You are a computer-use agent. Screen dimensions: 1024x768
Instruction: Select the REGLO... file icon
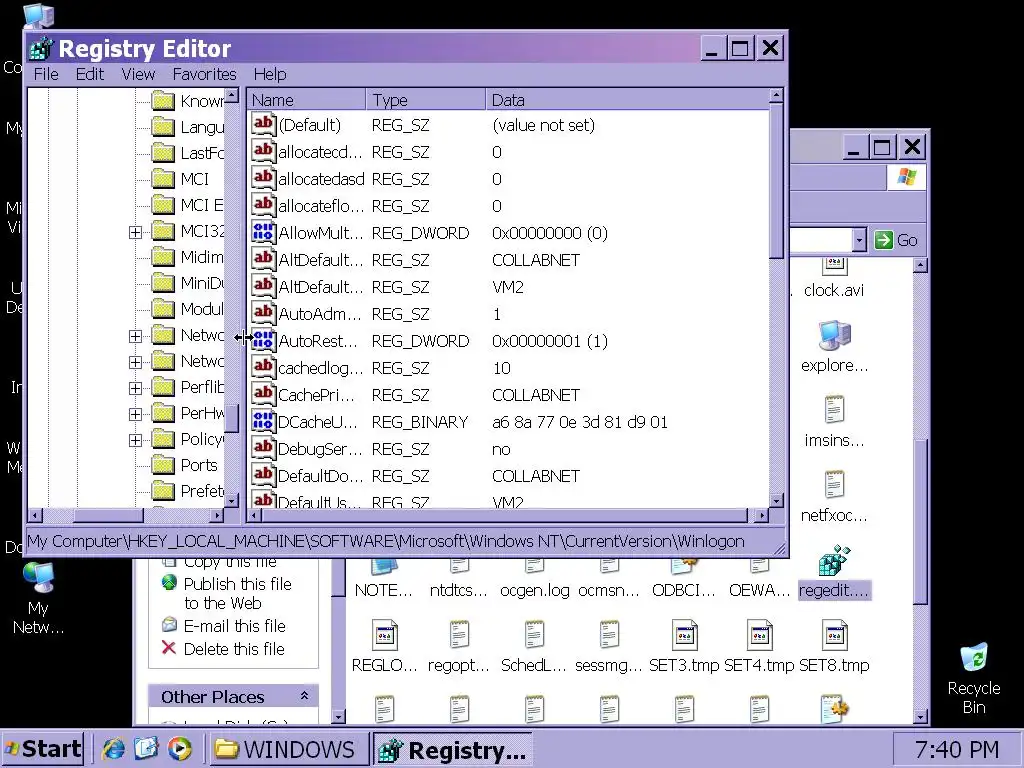385,635
